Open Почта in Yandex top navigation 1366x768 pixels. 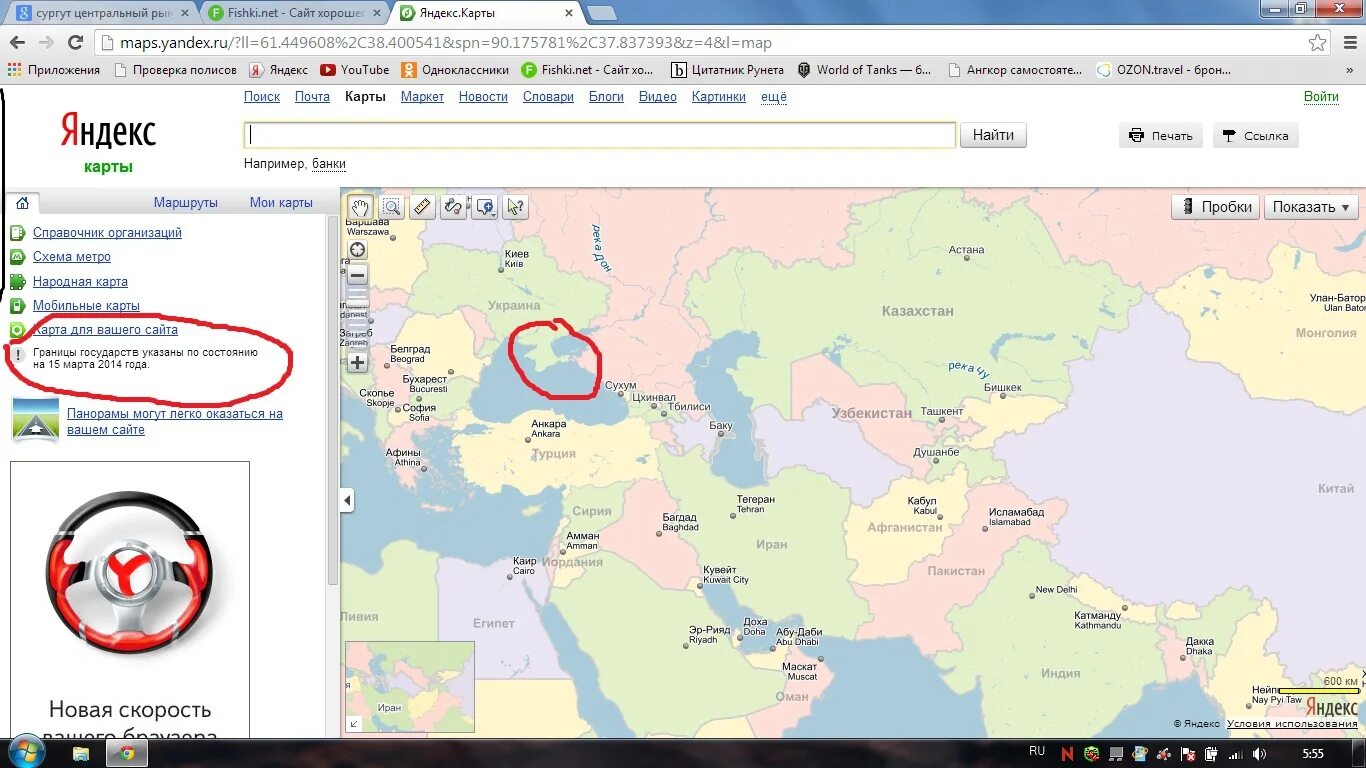312,97
